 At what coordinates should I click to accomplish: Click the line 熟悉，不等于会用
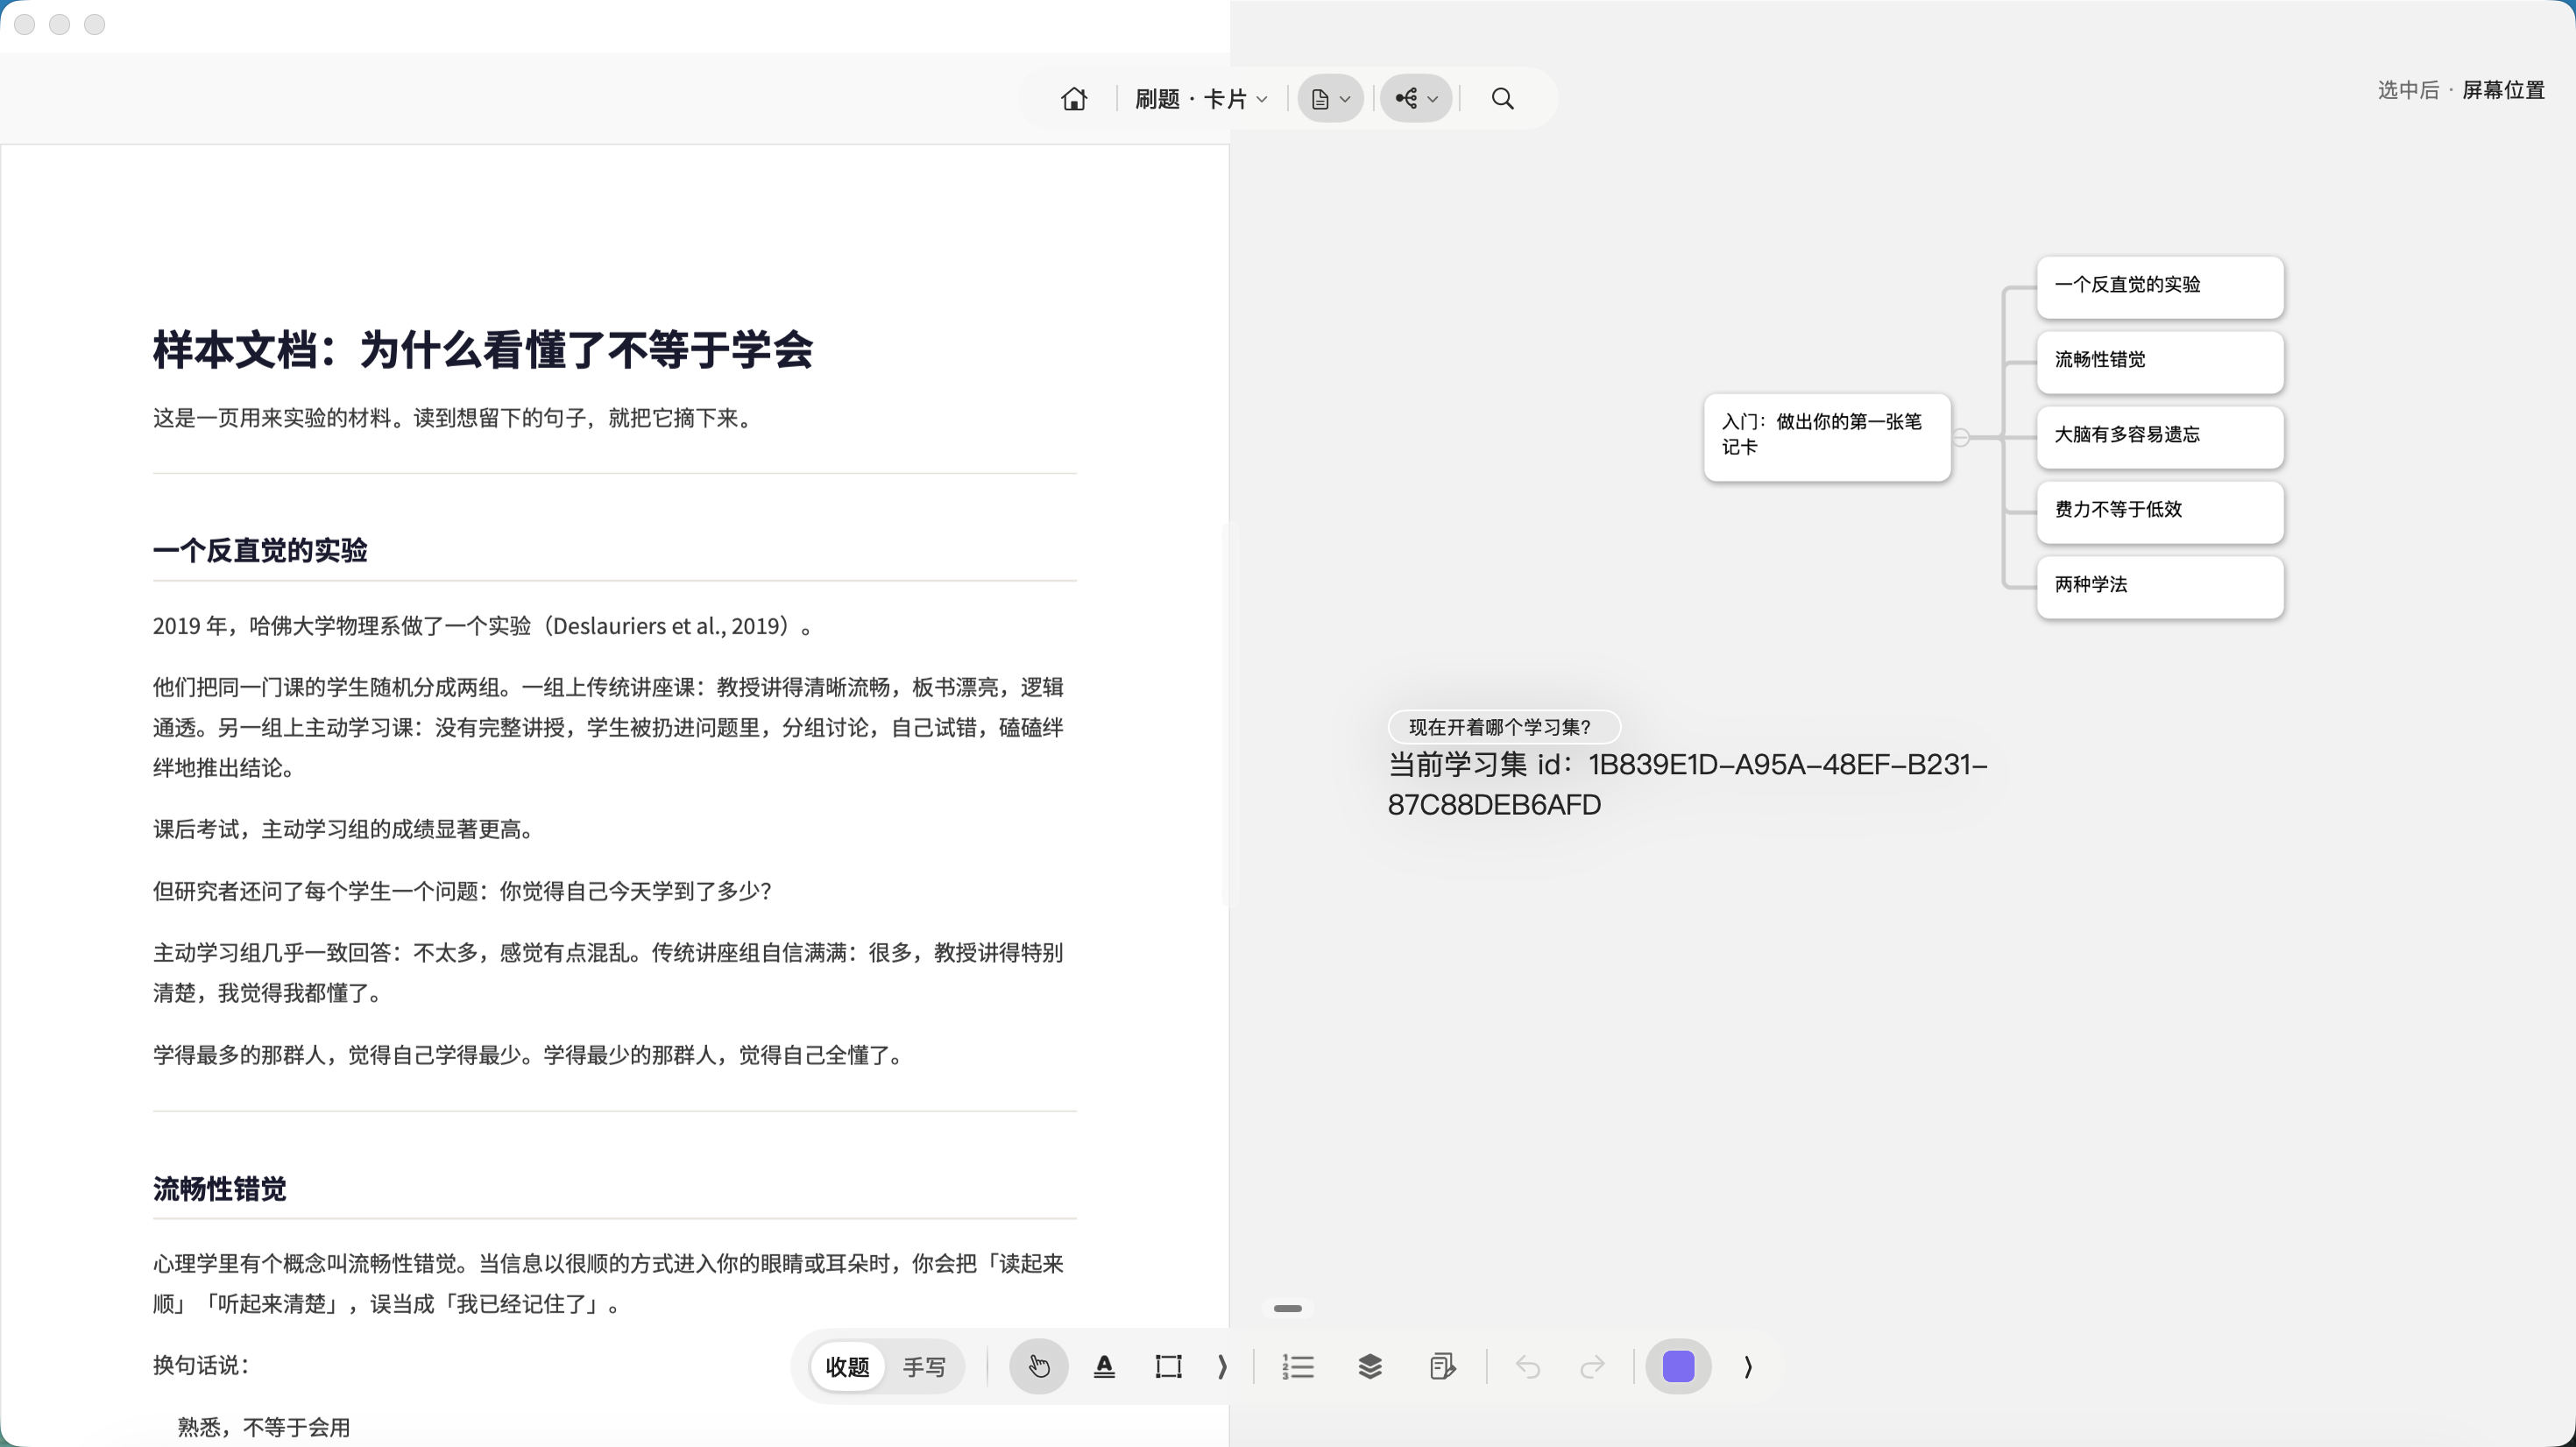click(264, 1427)
